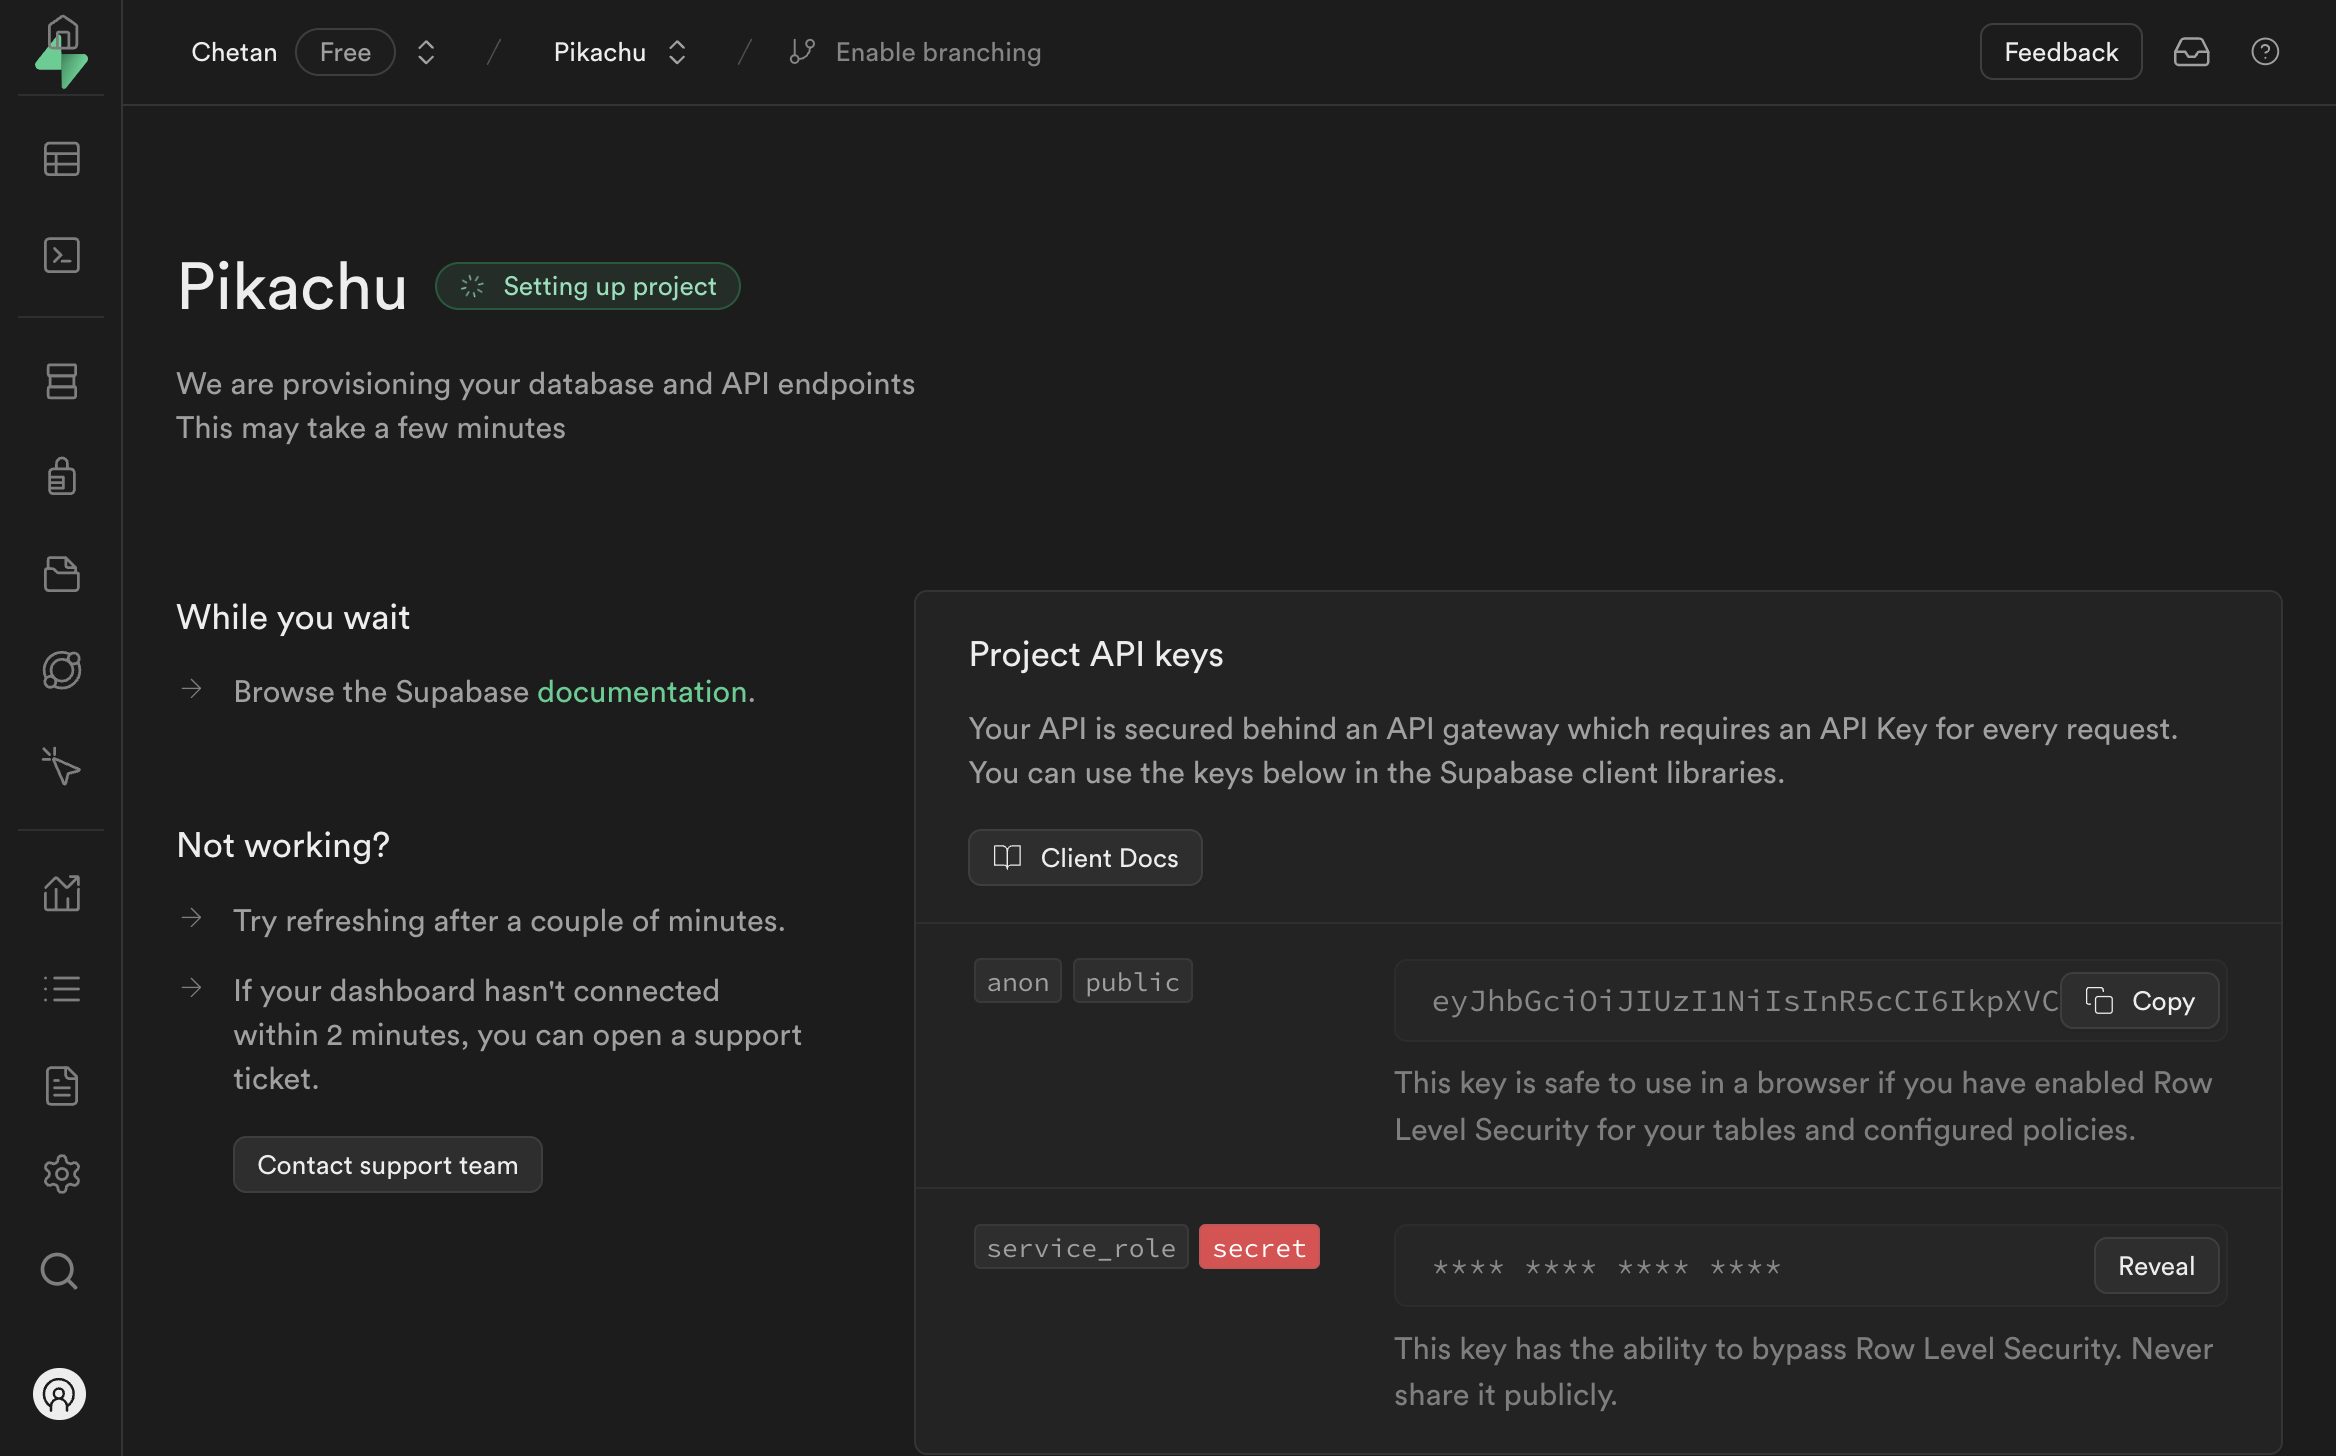2336x1456 pixels.
Task: Open the Realtime cursor icon
Action: [x=61, y=766]
